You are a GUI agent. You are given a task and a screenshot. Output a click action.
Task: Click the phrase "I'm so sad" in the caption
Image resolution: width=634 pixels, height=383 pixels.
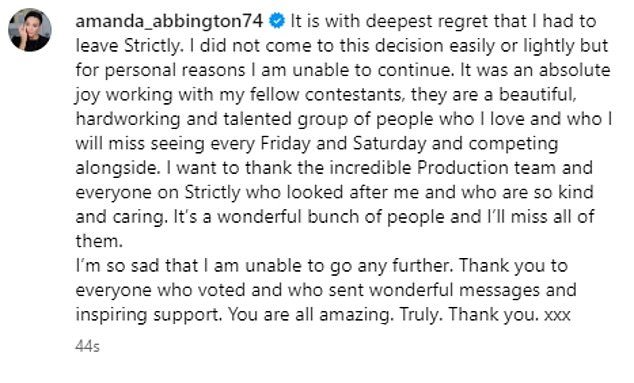coord(117,266)
